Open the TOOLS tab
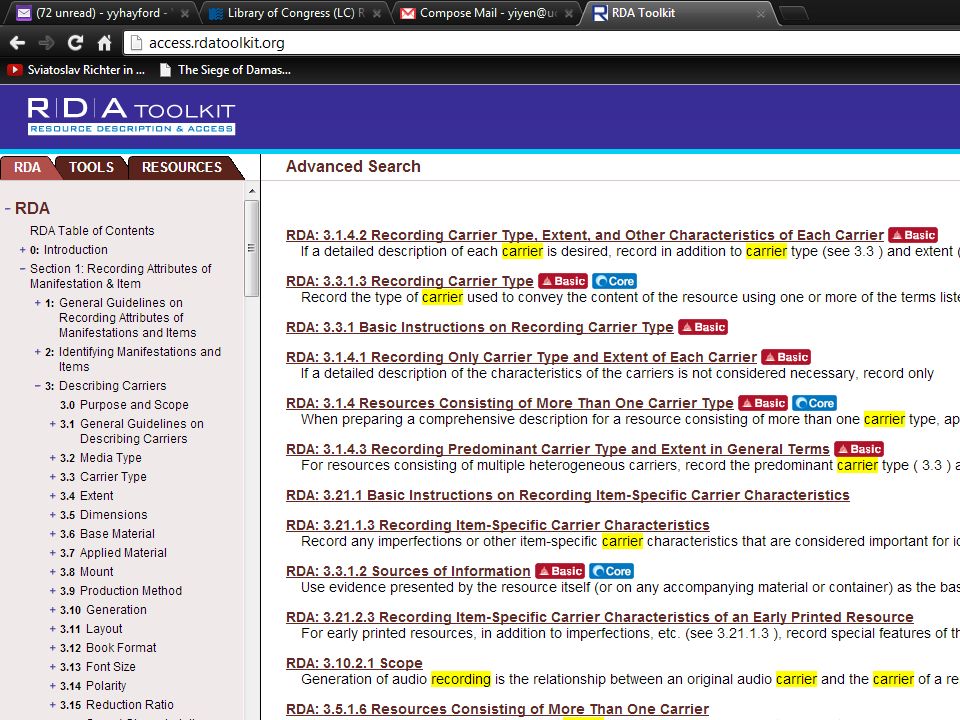The image size is (960, 720). click(91, 167)
